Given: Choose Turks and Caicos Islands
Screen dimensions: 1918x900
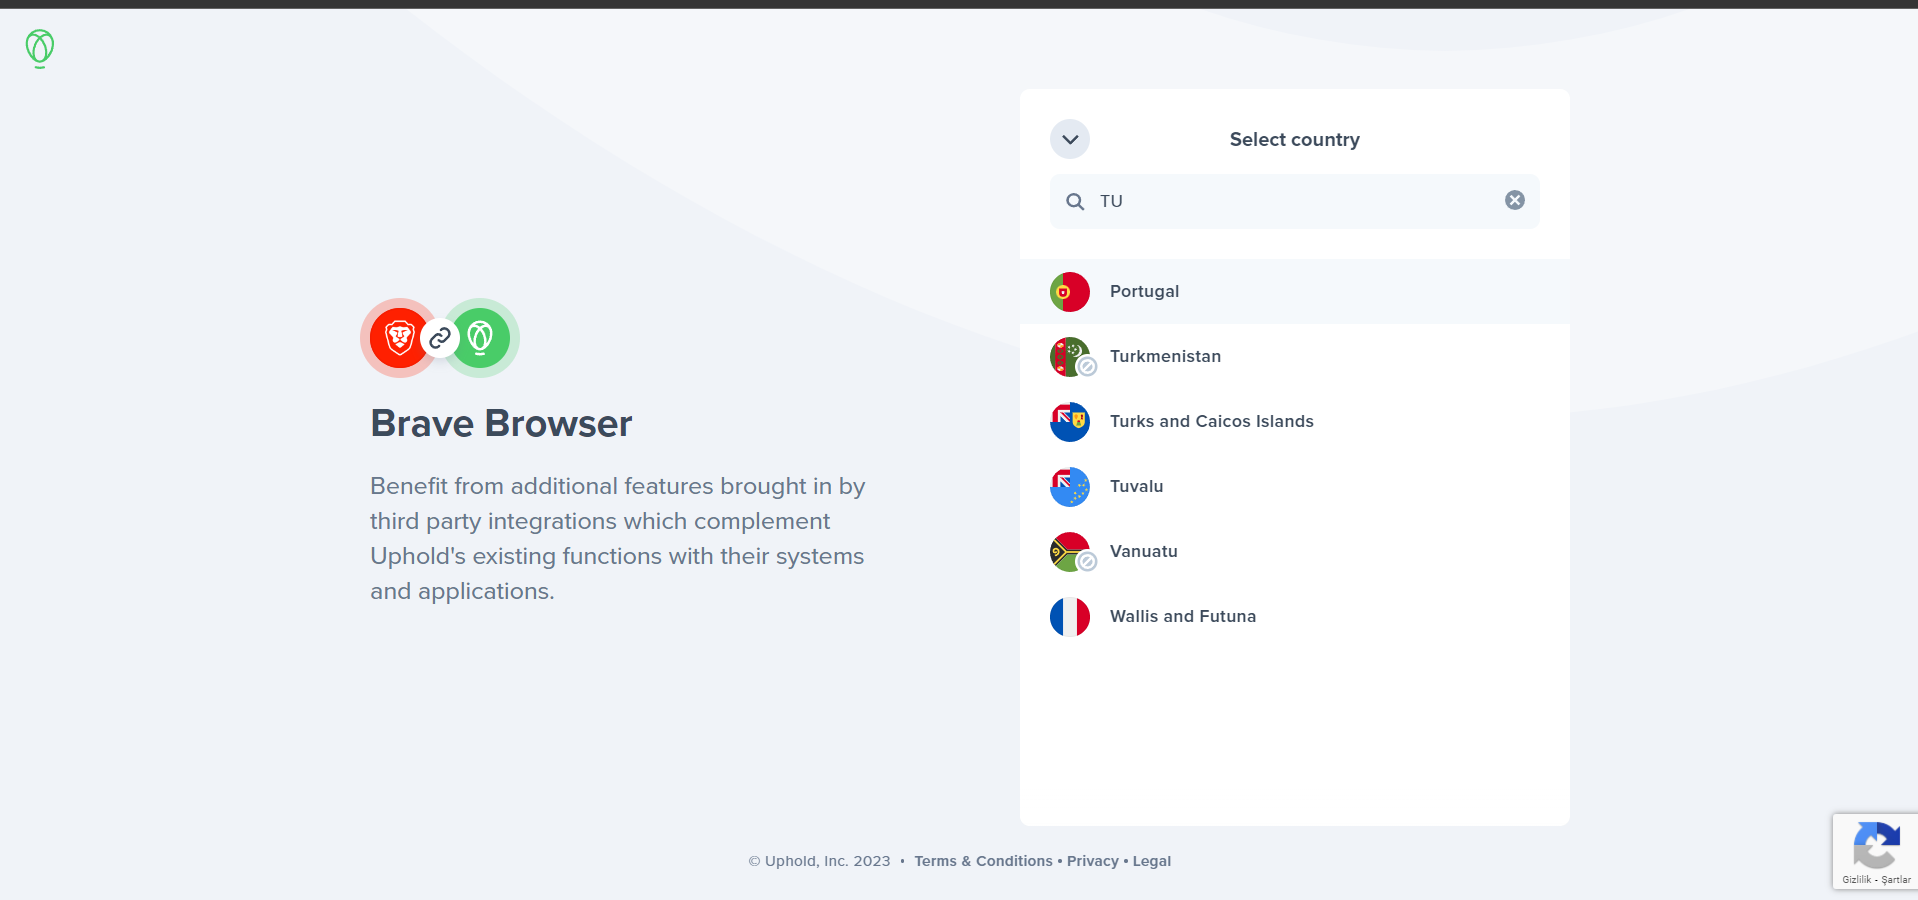Looking at the screenshot, I should point(1295,421).
